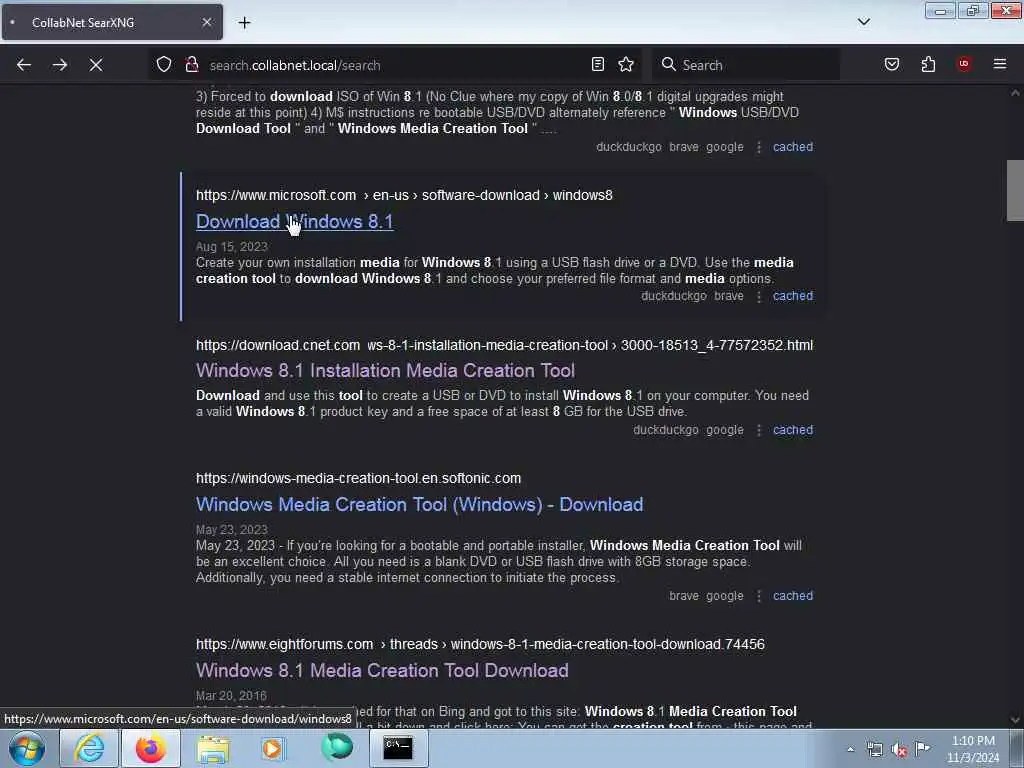Open the Extensions puzzle icon
This screenshot has width=1024, height=768.
[928, 64]
